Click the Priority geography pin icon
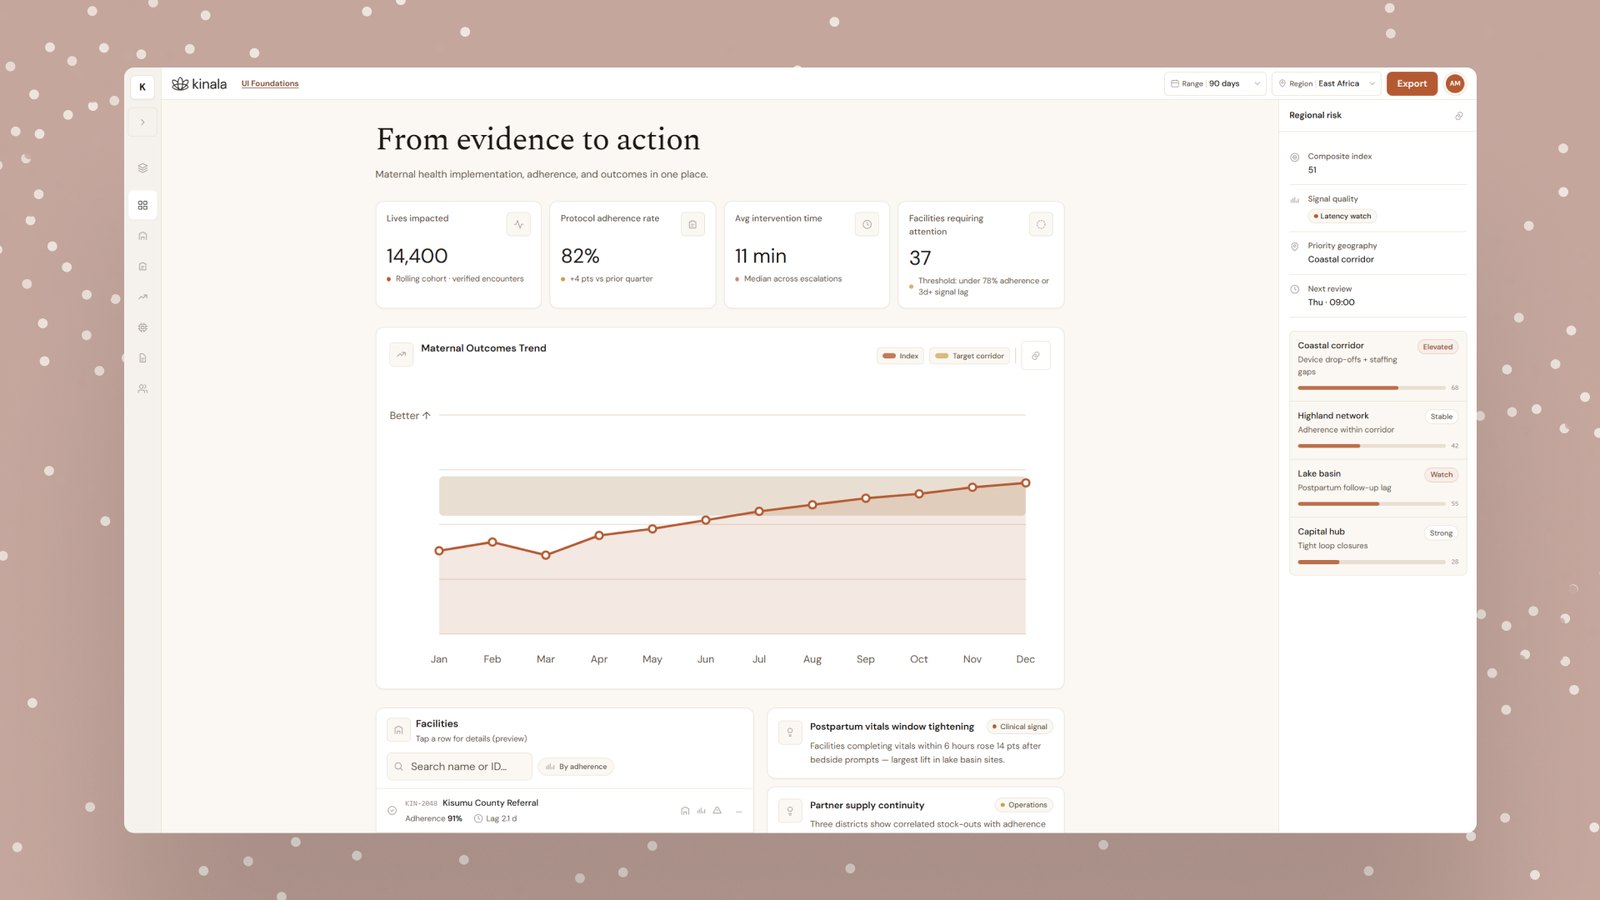 click(1295, 246)
